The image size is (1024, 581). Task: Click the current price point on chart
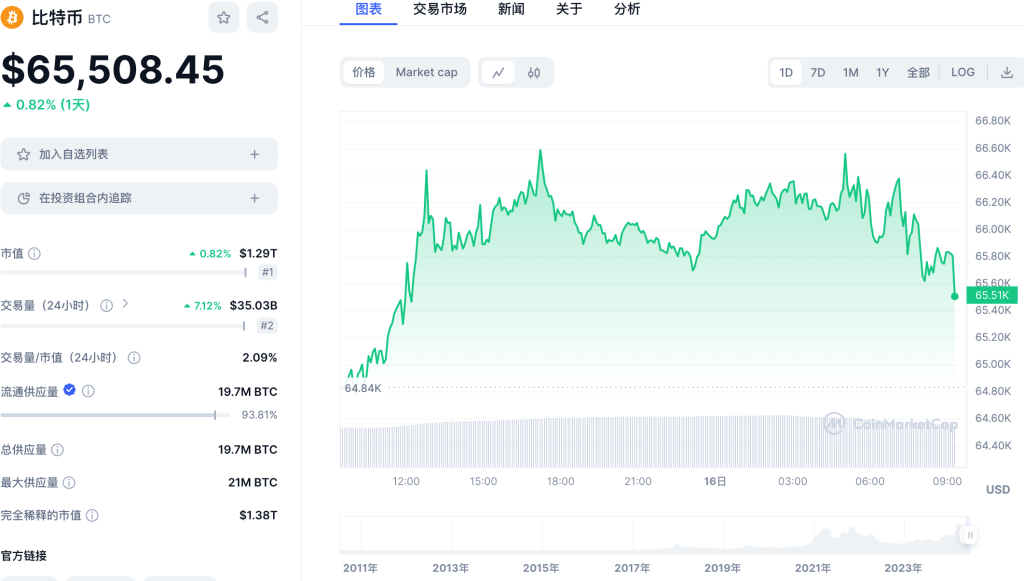coord(954,296)
